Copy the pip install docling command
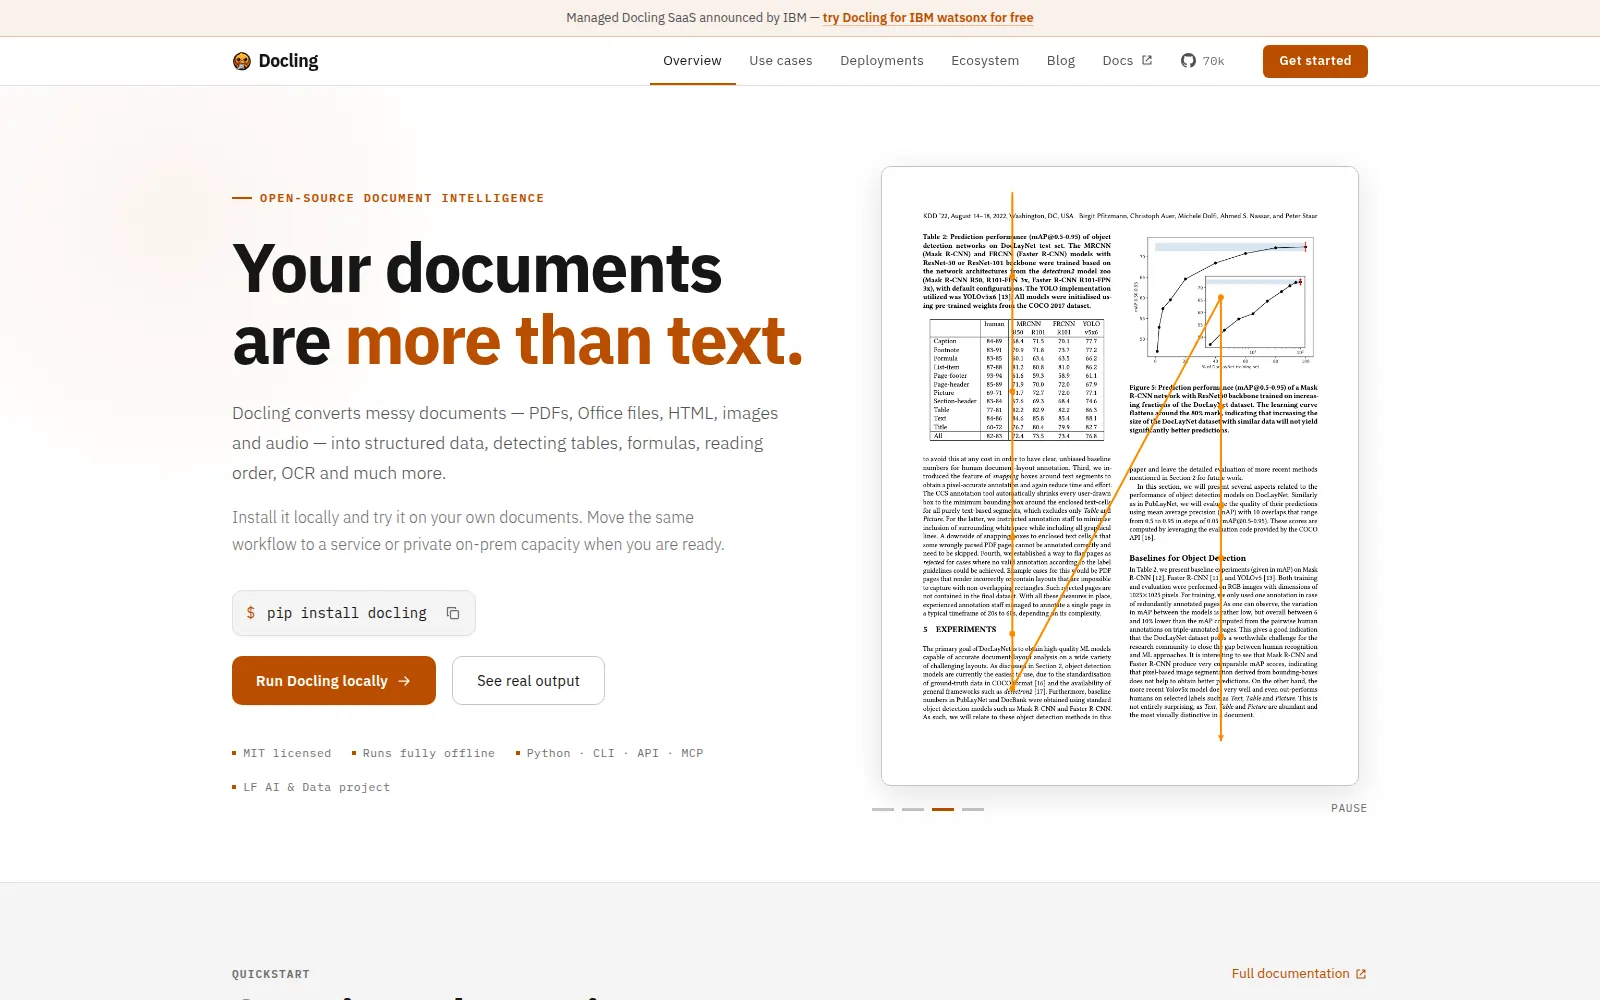Viewport: 1600px width, 1000px height. pyautogui.click(x=453, y=613)
